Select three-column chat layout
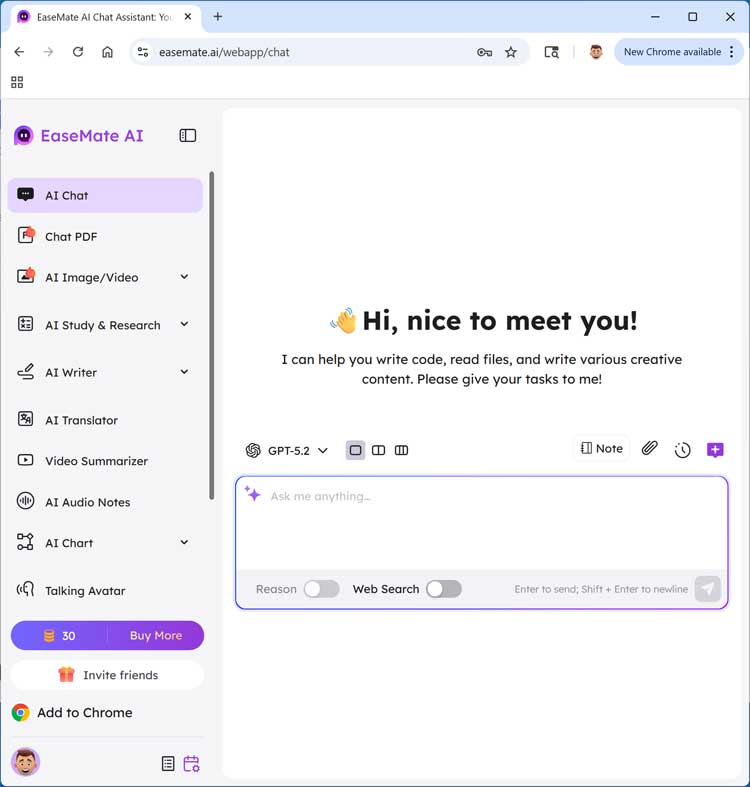Viewport: 750px width, 787px height. [x=402, y=450]
